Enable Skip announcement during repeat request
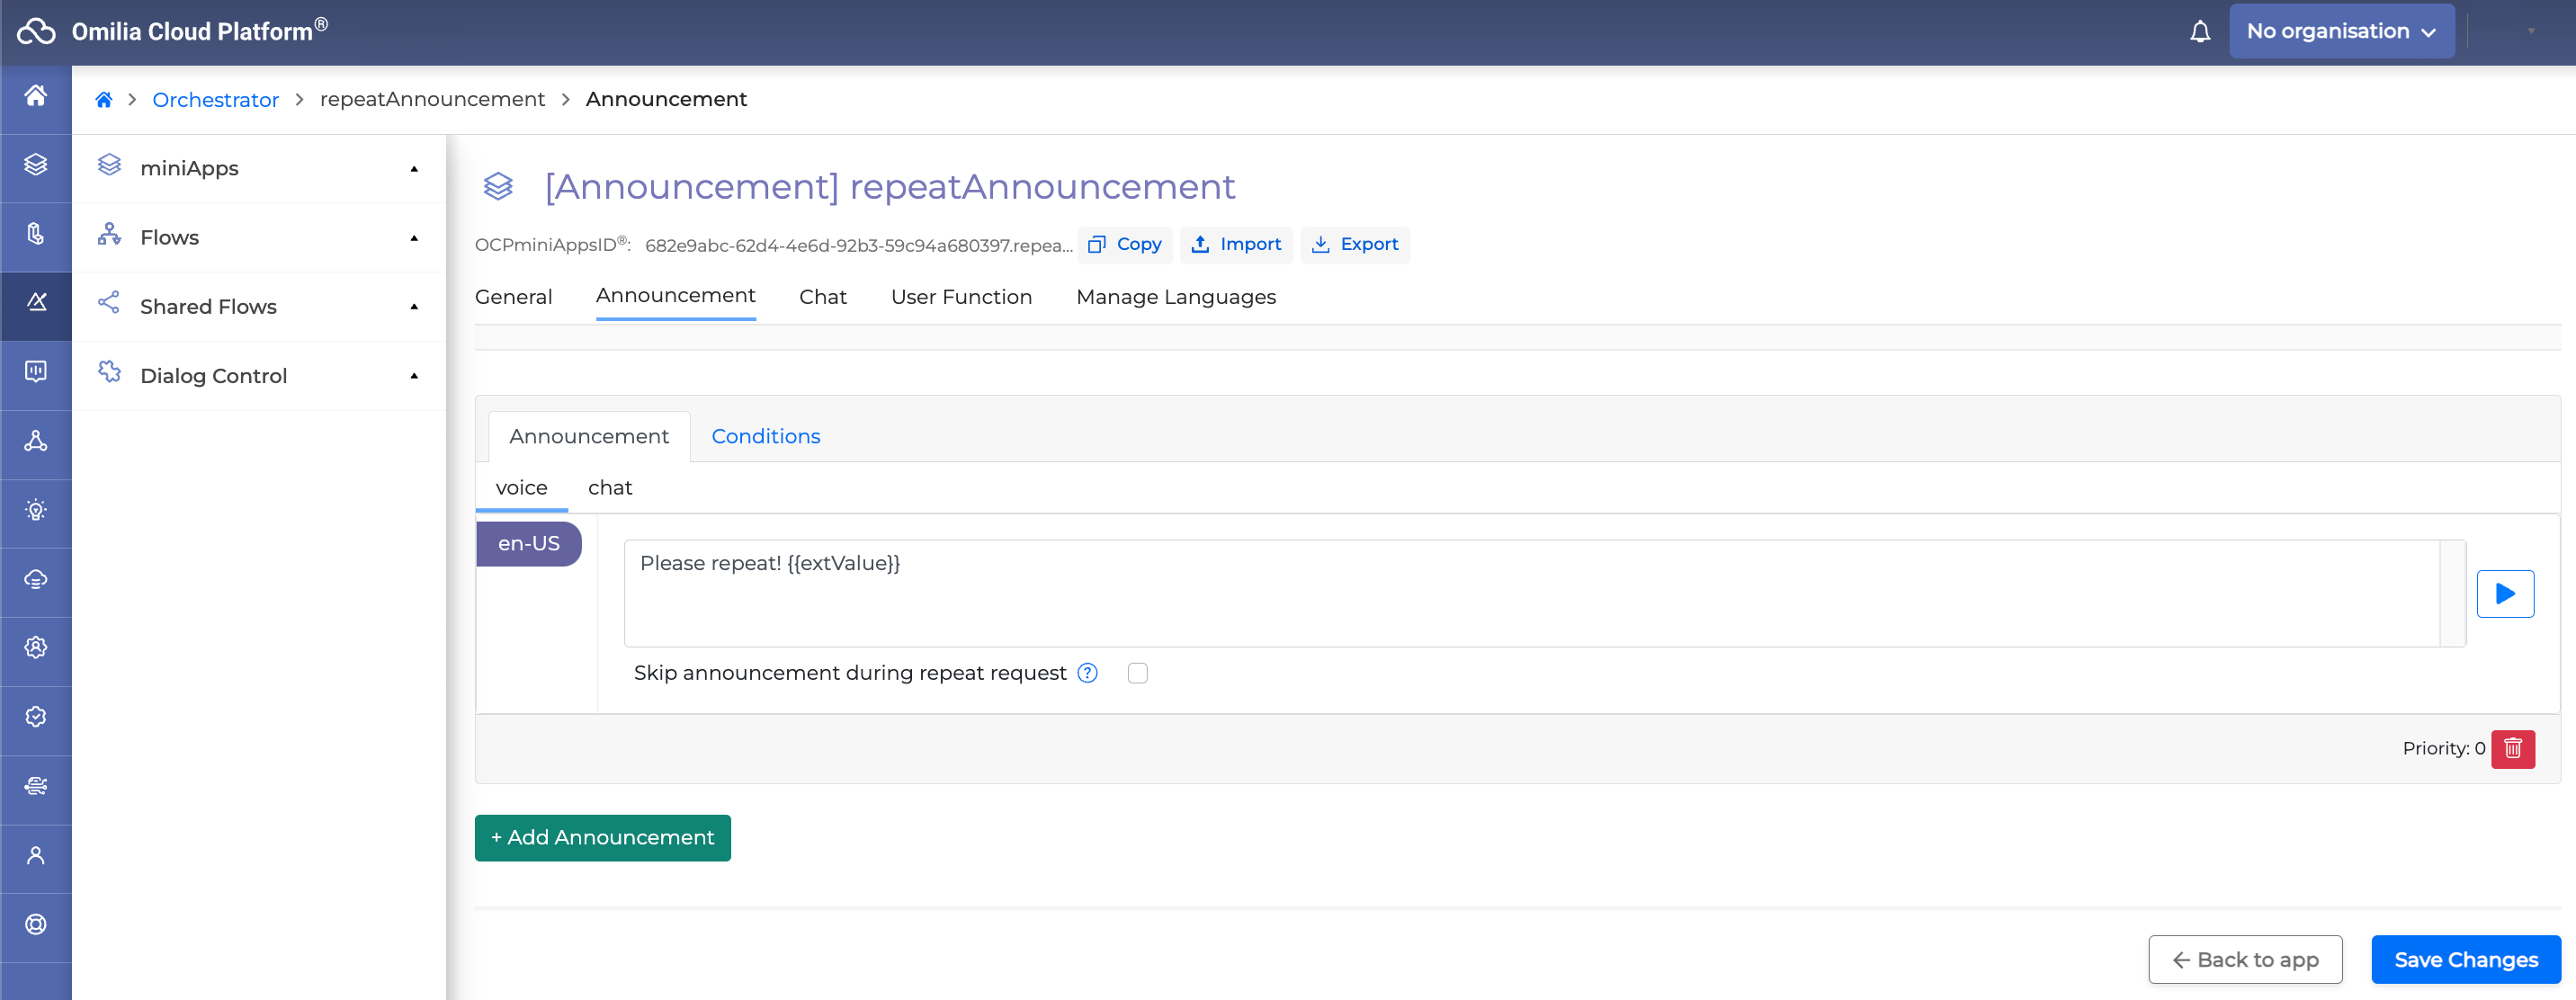 pos(1137,673)
